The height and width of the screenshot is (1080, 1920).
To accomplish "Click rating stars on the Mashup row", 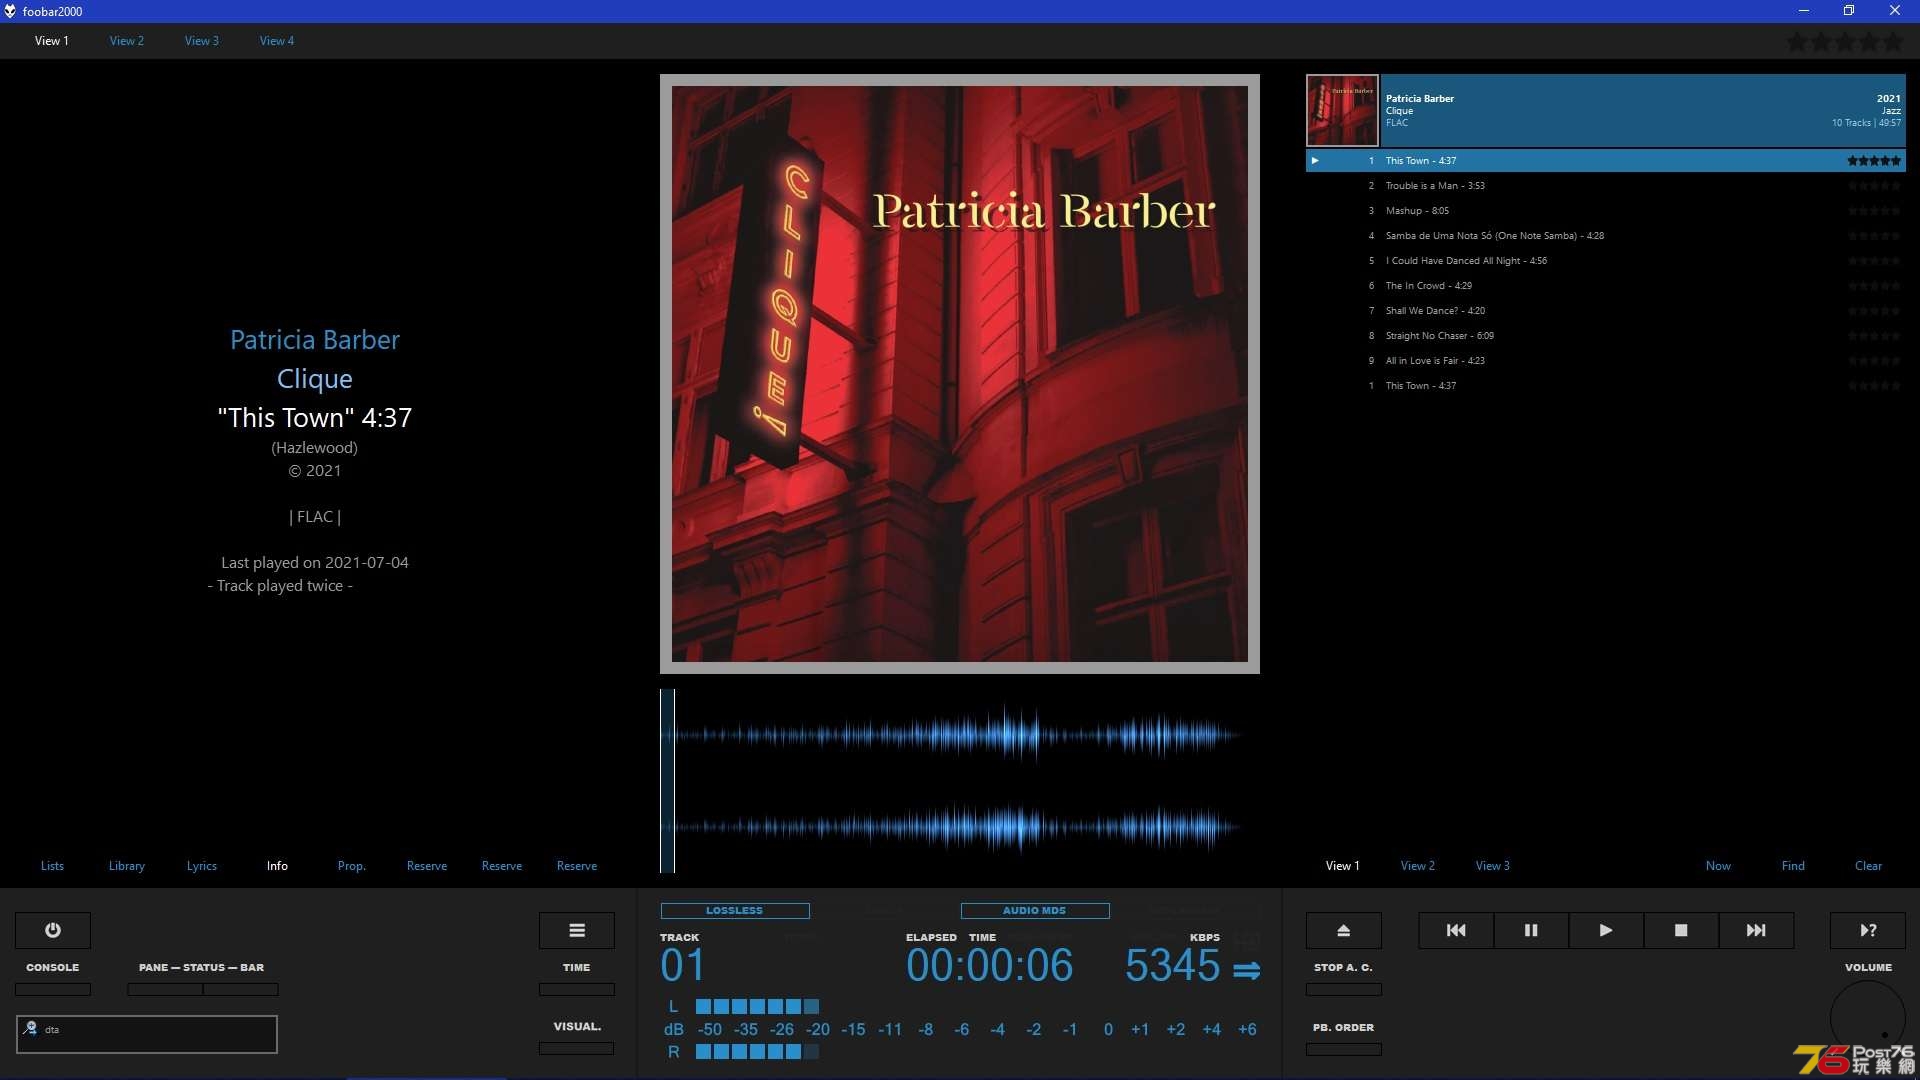I will (x=1874, y=211).
